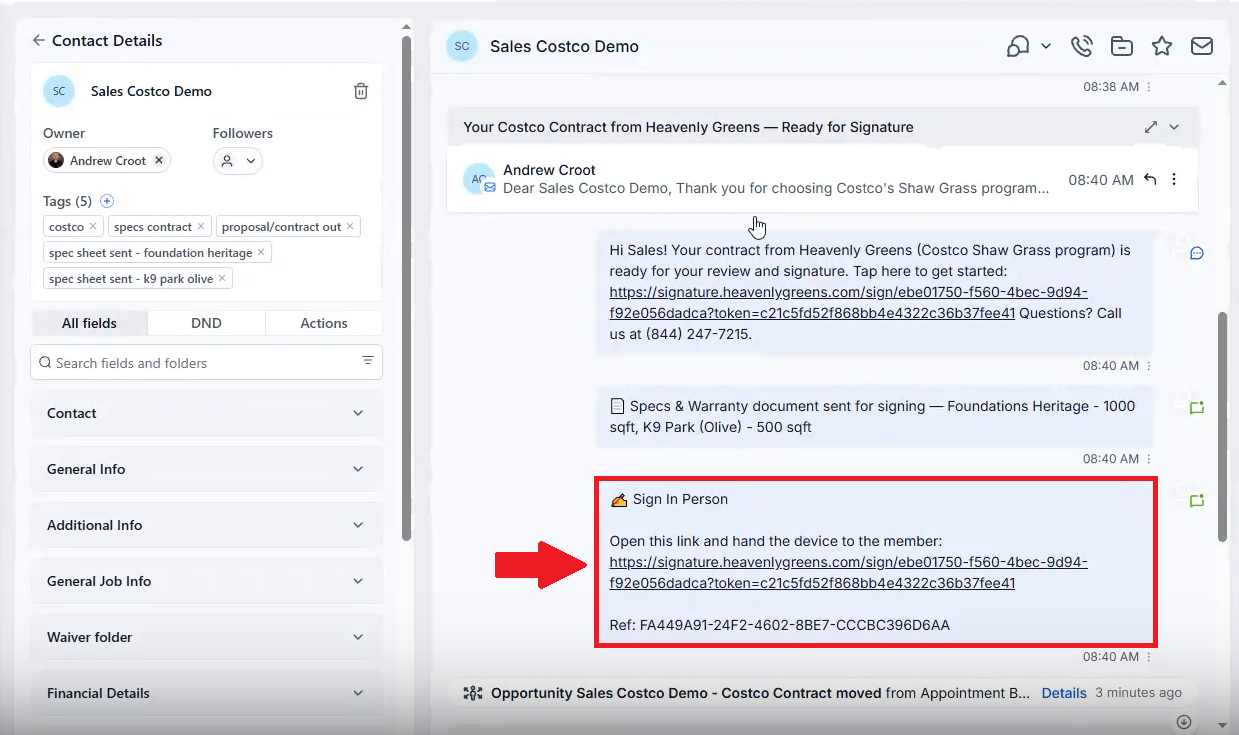Open options for the Hi Sales message timestamp

pyautogui.click(x=1148, y=366)
